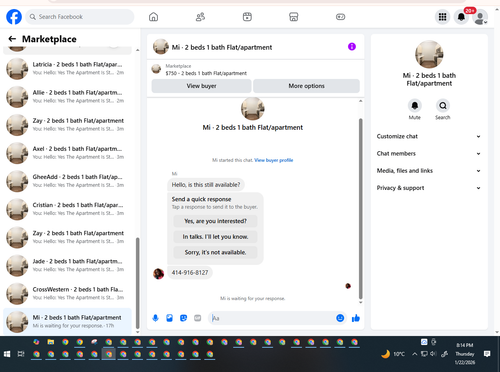The width and height of the screenshot is (500, 372).
Task: Click the View buyer button
Action: pyautogui.click(x=201, y=86)
